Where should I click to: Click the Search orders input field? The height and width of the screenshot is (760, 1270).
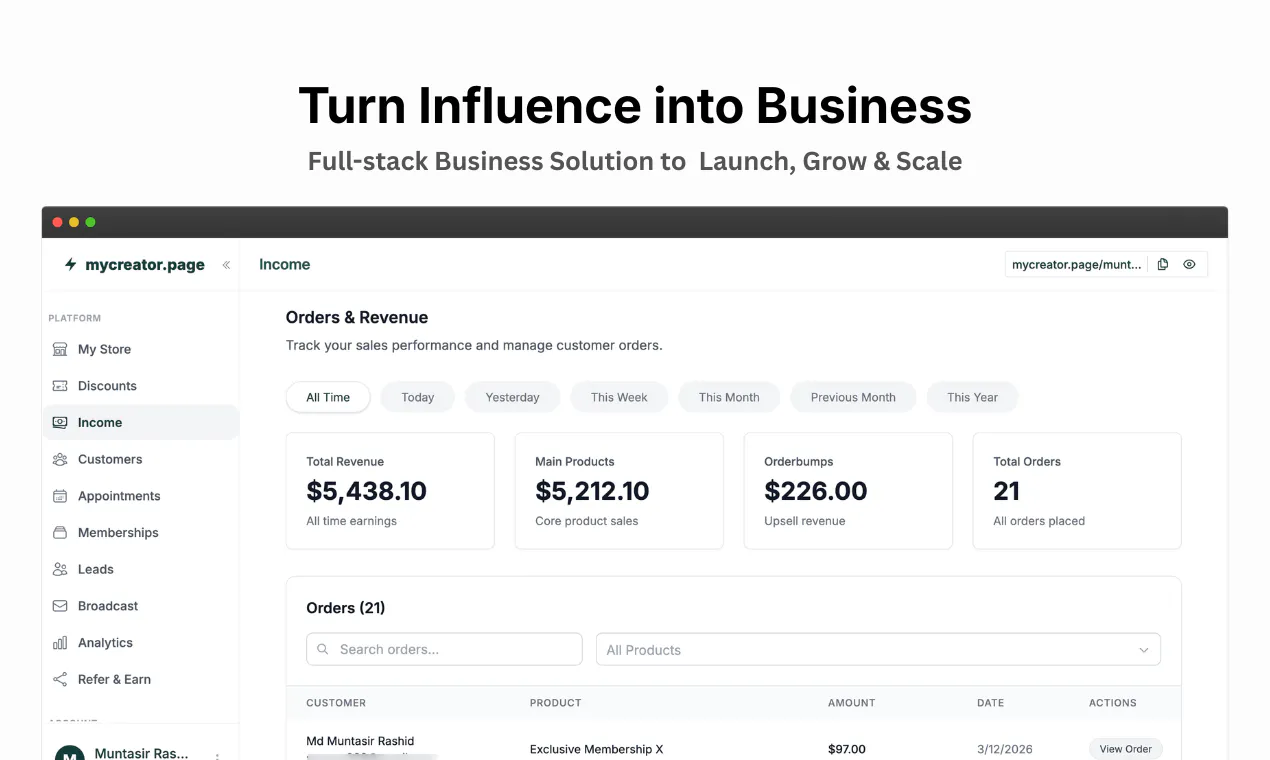click(x=444, y=649)
